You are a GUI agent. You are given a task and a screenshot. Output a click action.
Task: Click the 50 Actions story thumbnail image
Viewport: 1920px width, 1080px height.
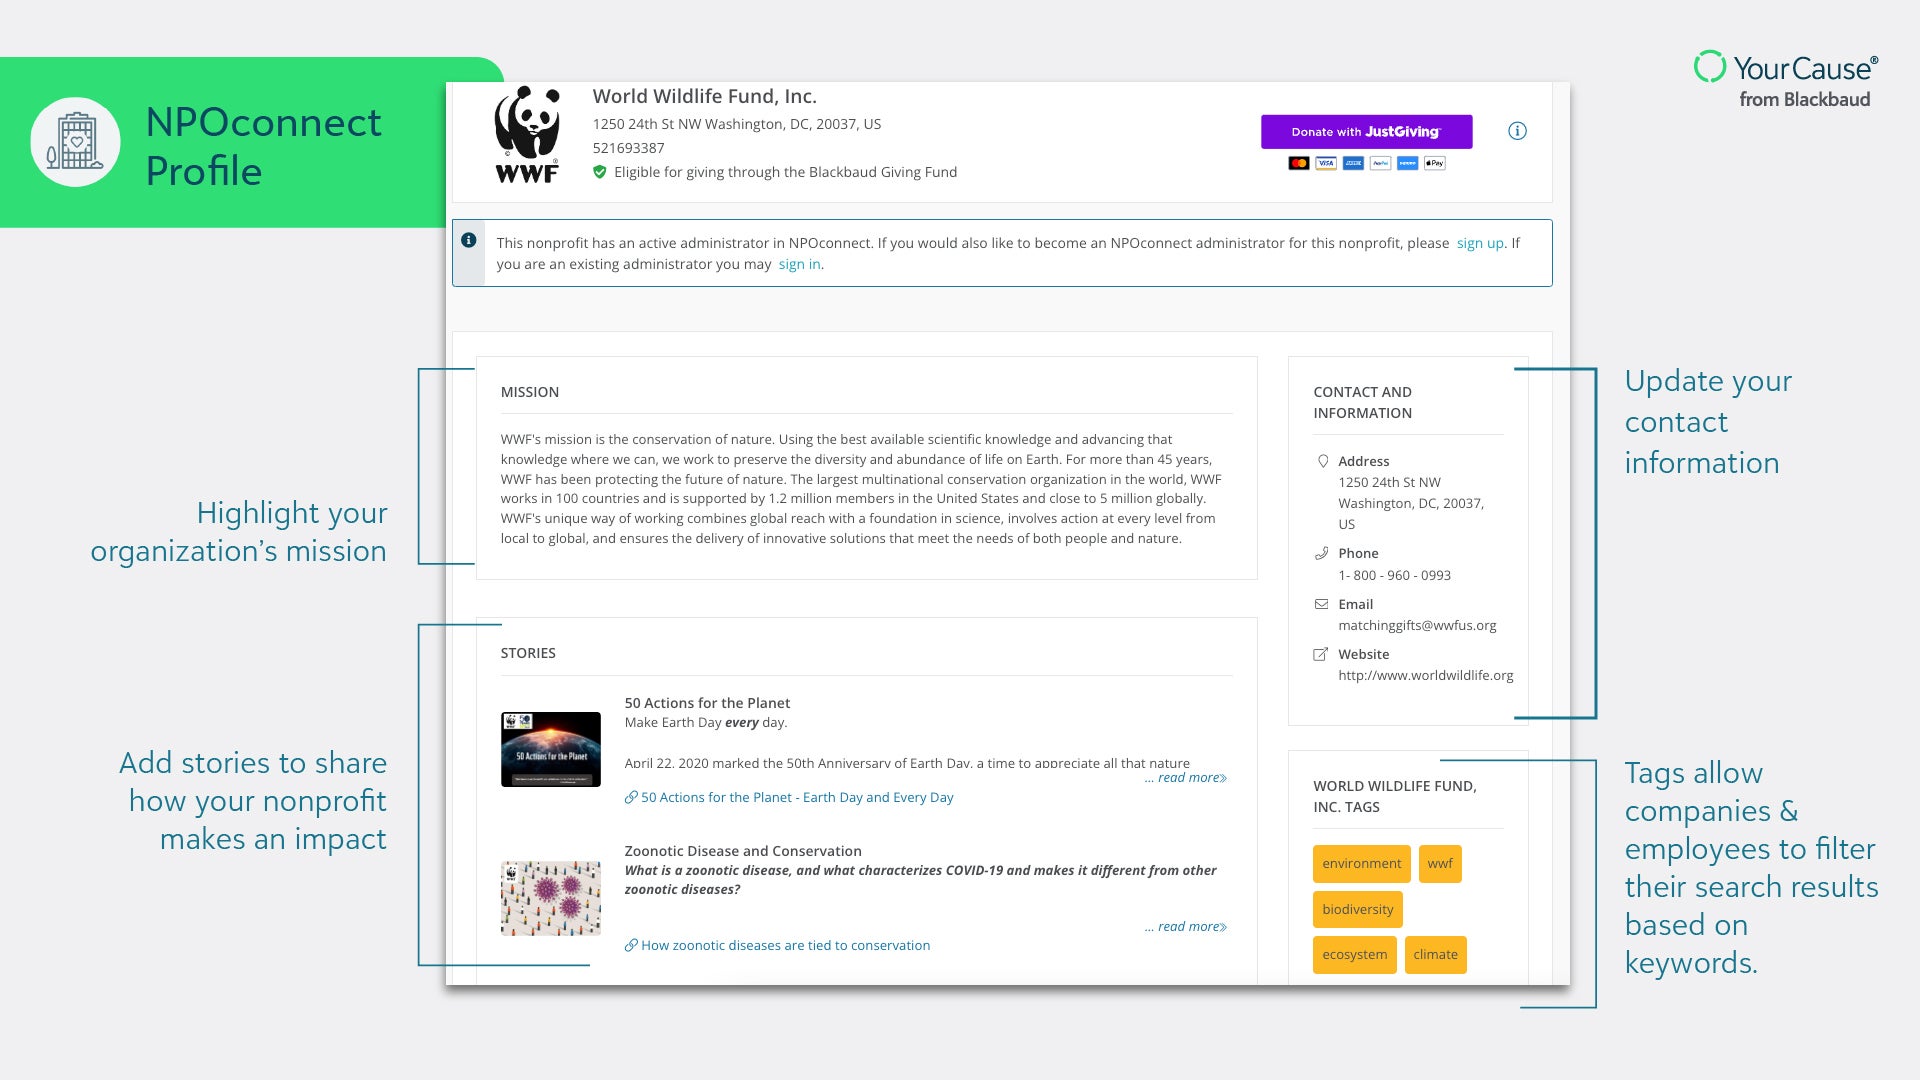(x=550, y=744)
